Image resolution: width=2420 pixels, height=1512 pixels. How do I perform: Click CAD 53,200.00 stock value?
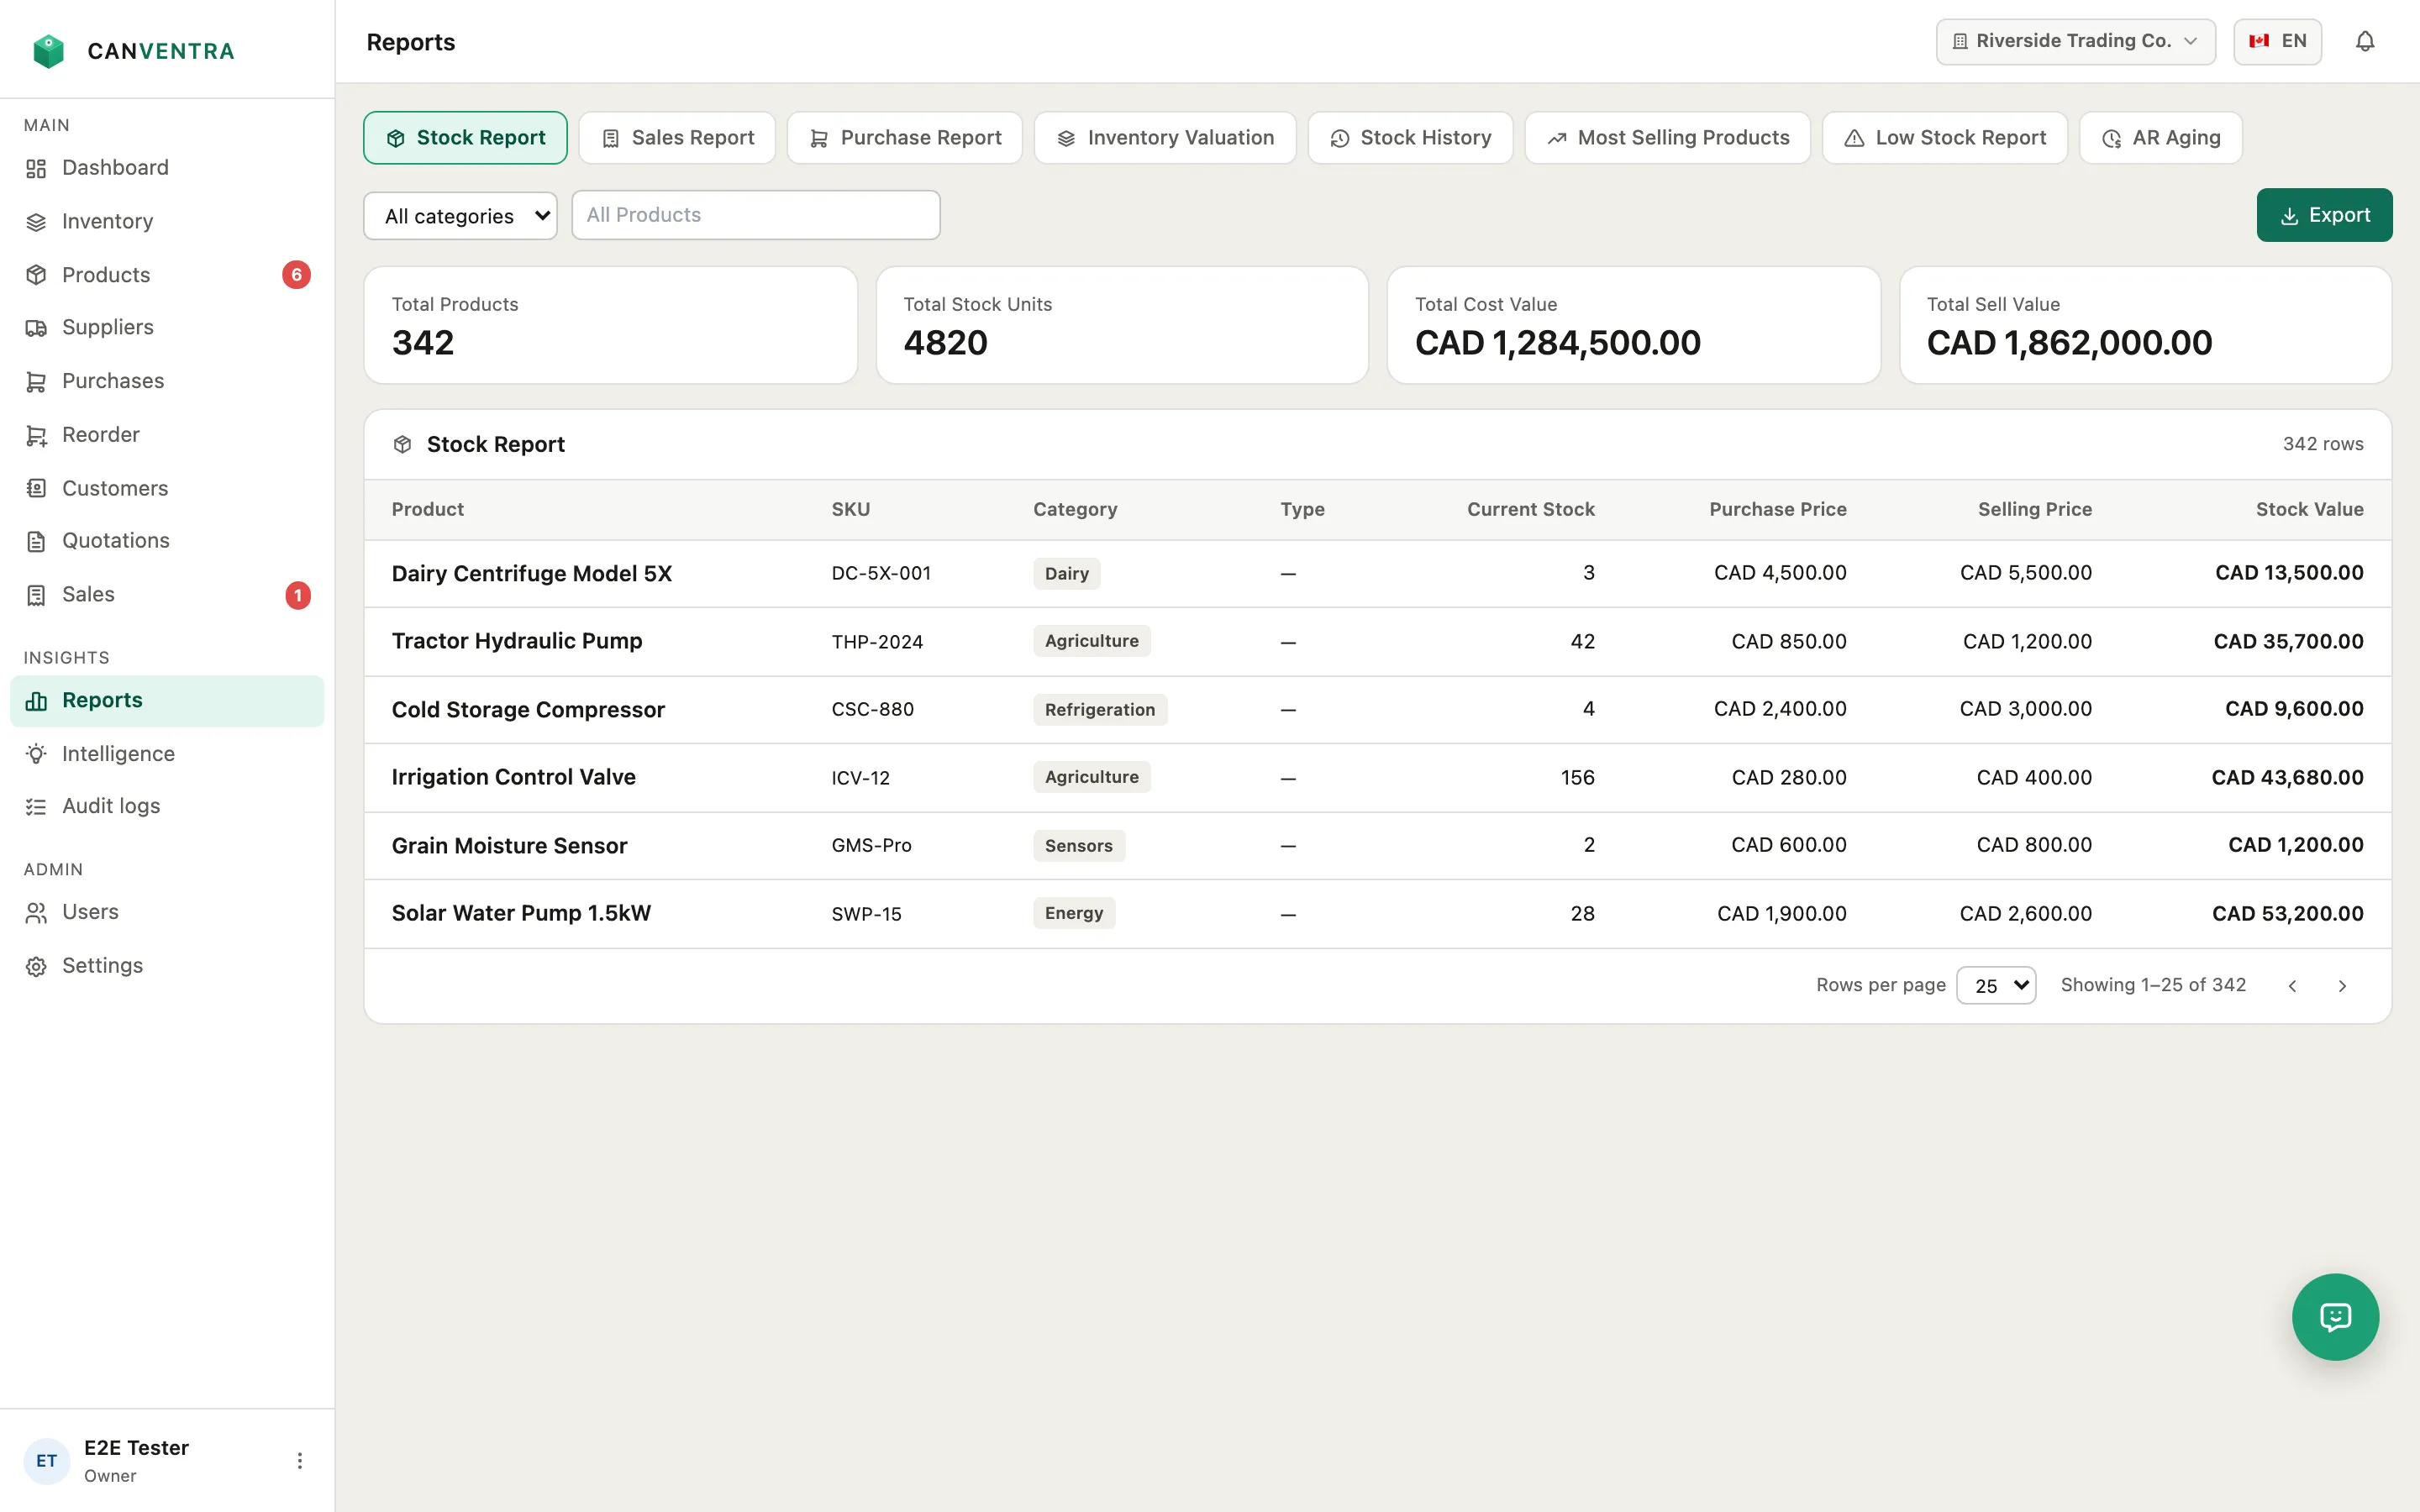pos(2287,913)
